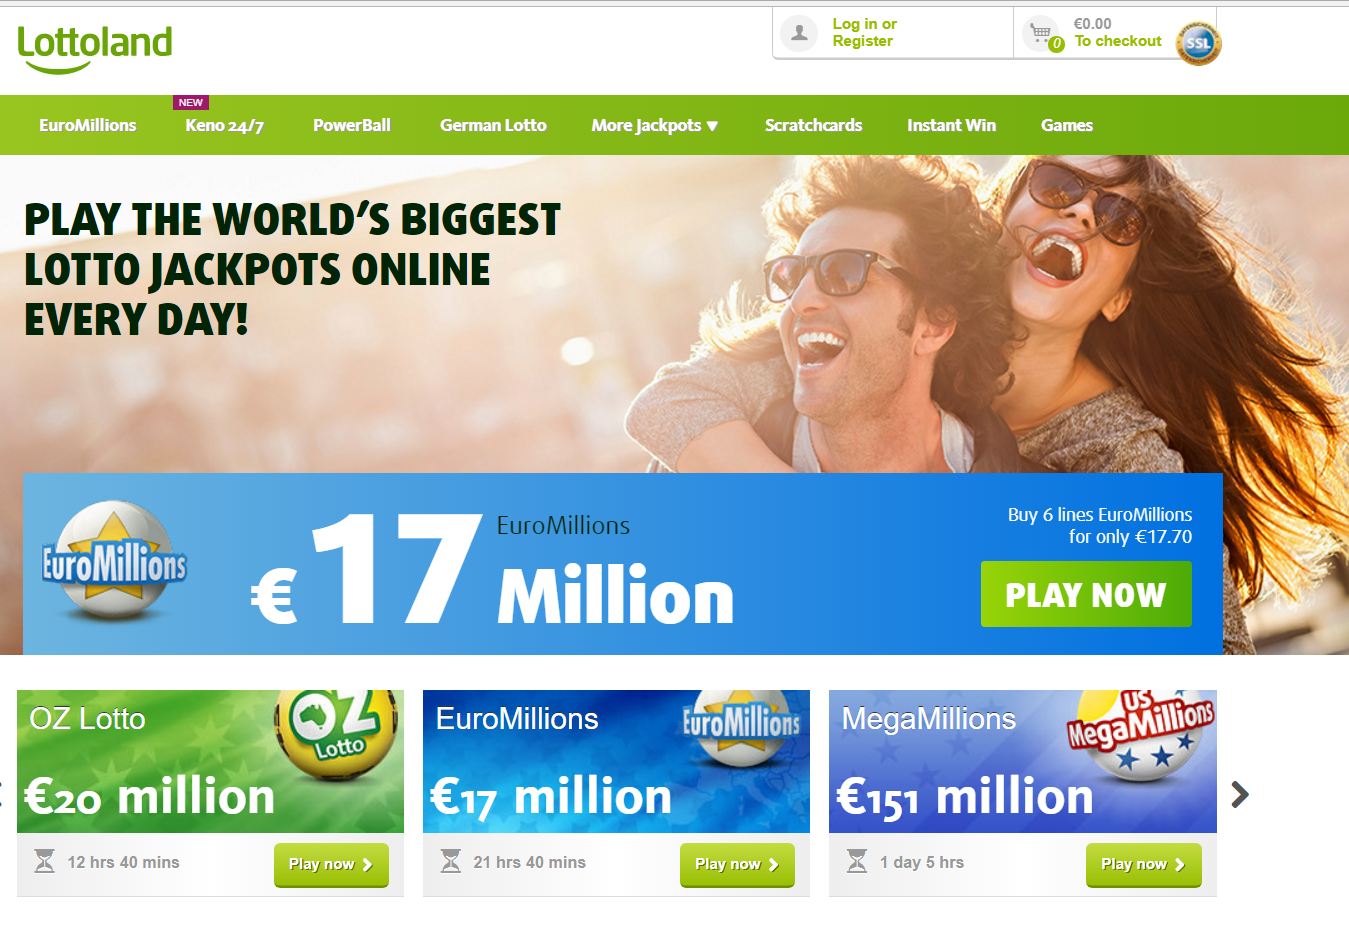The image size is (1349, 935).
Task: Click the gold SSL security badge
Action: pos(1198,43)
